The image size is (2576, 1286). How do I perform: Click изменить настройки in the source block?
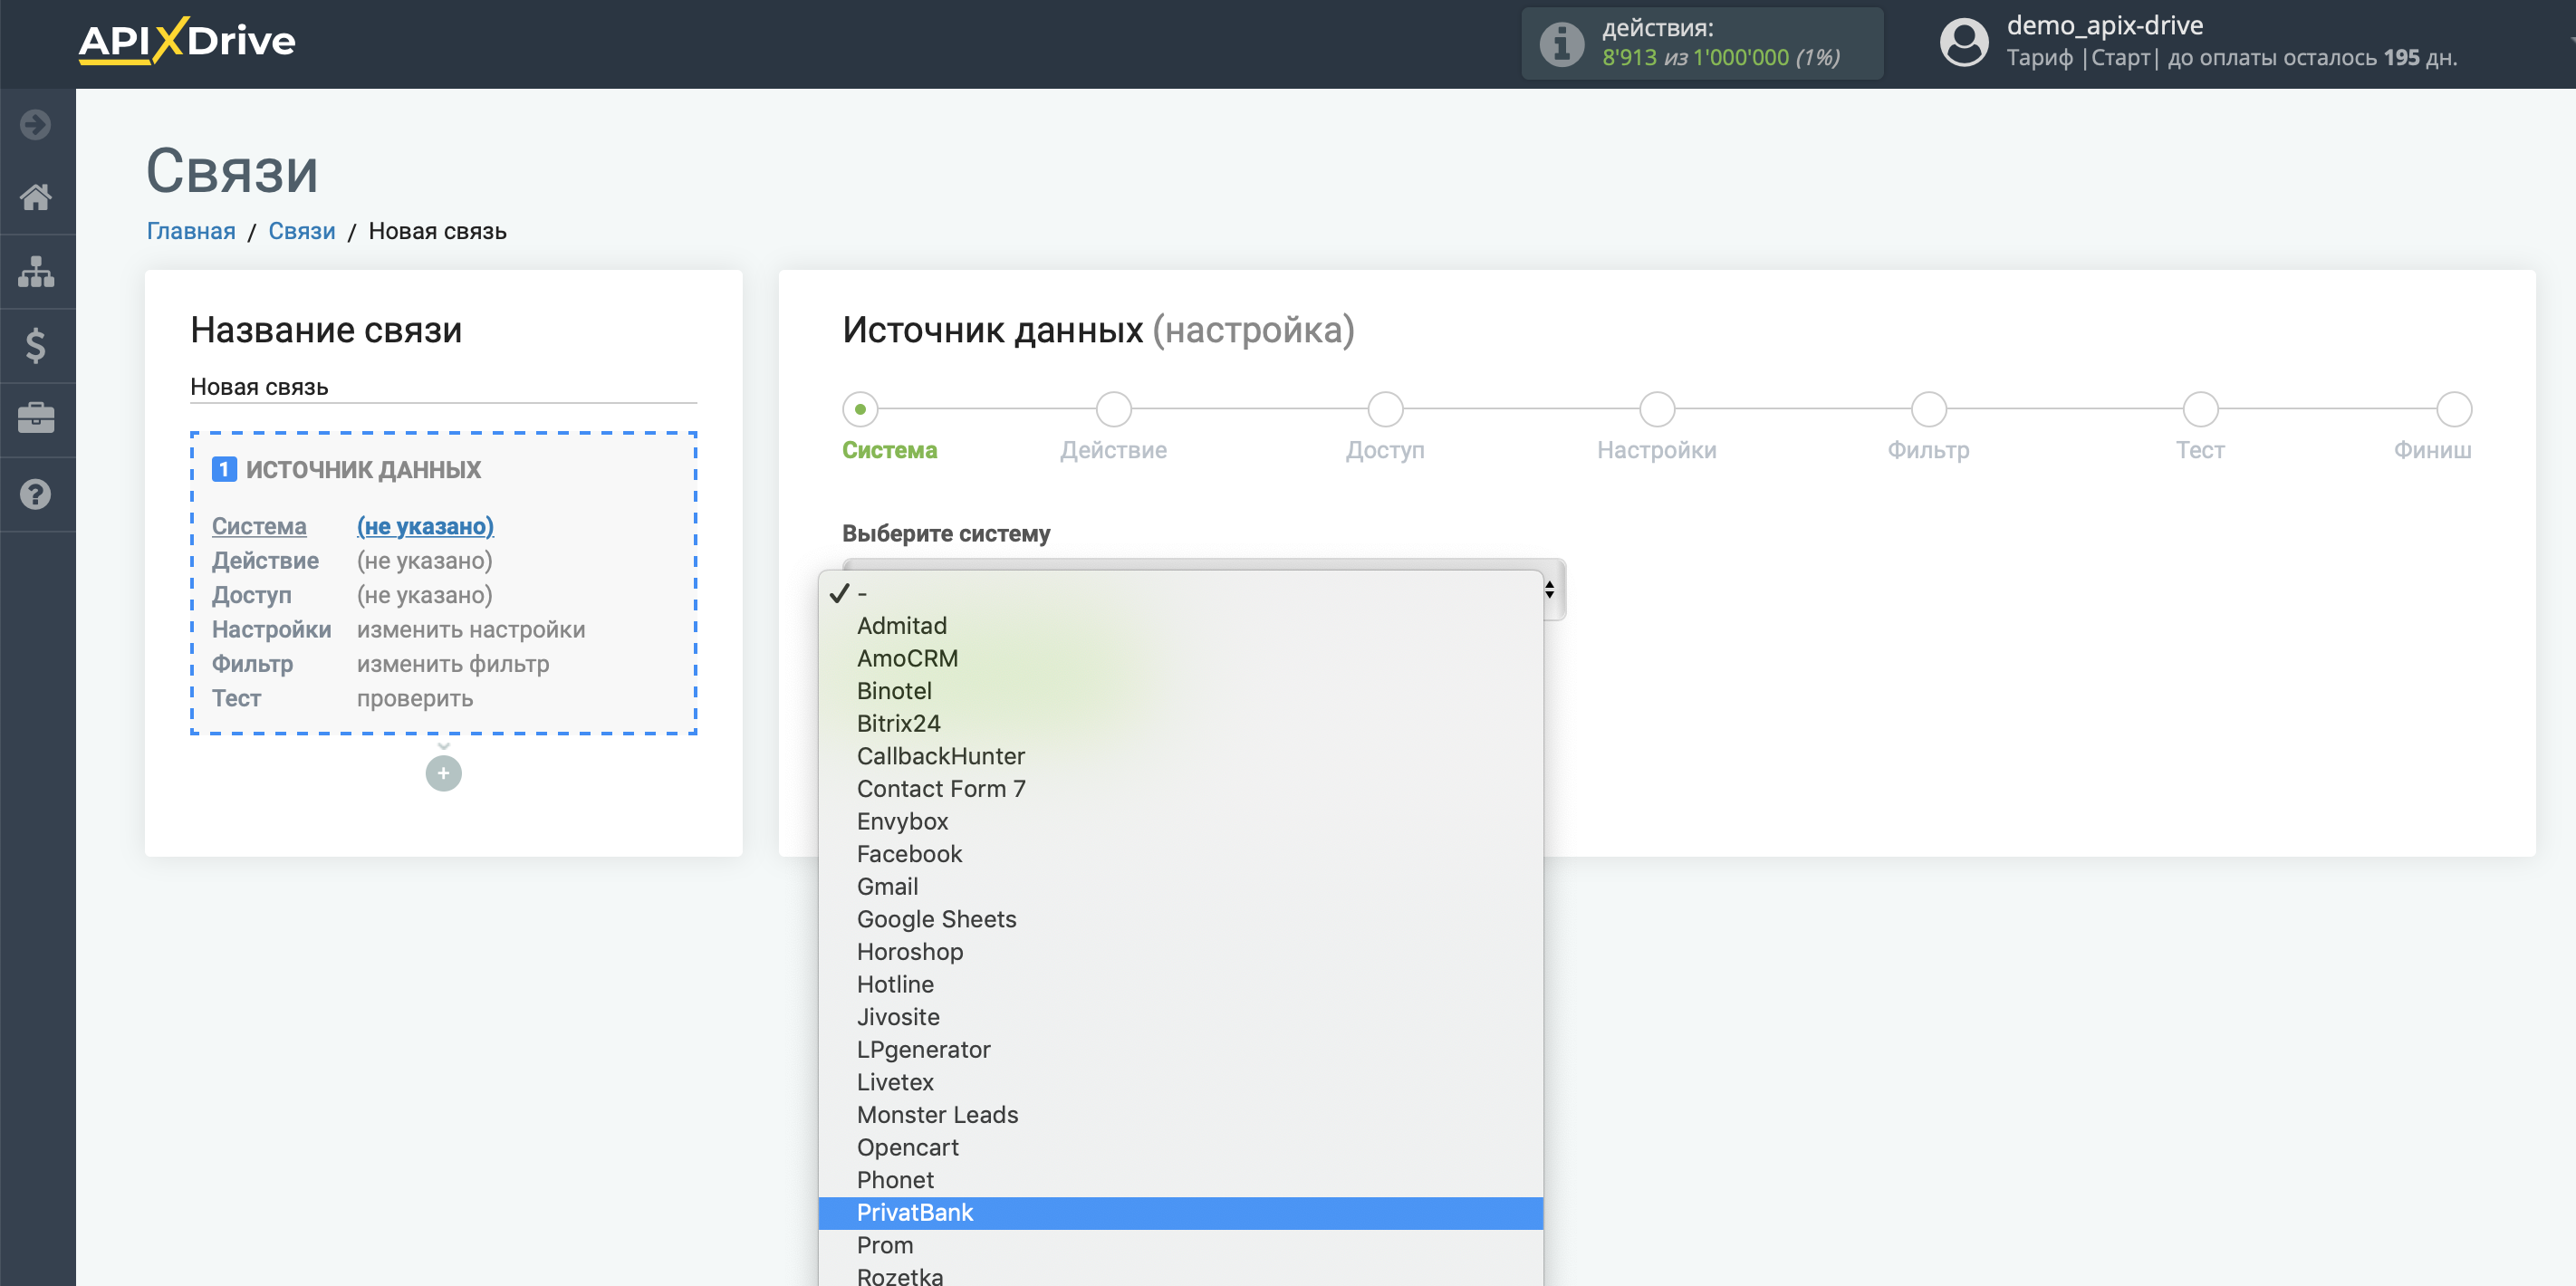point(471,630)
